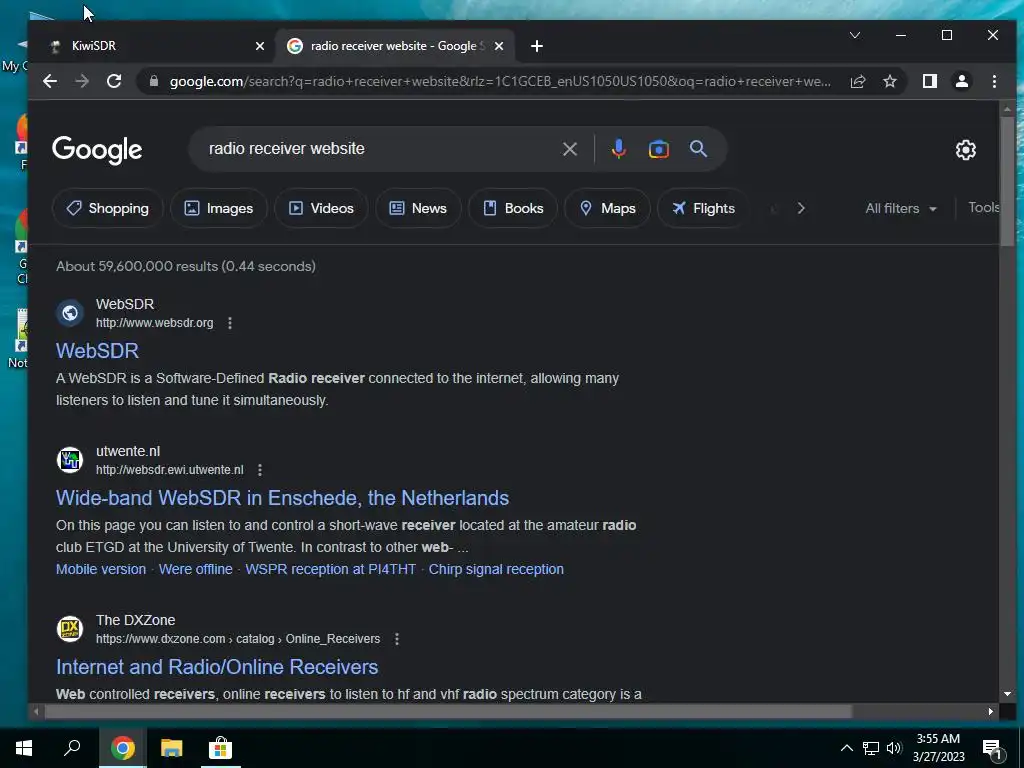Submit search with magnifier icon
The width and height of the screenshot is (1024, 768).
698,149
